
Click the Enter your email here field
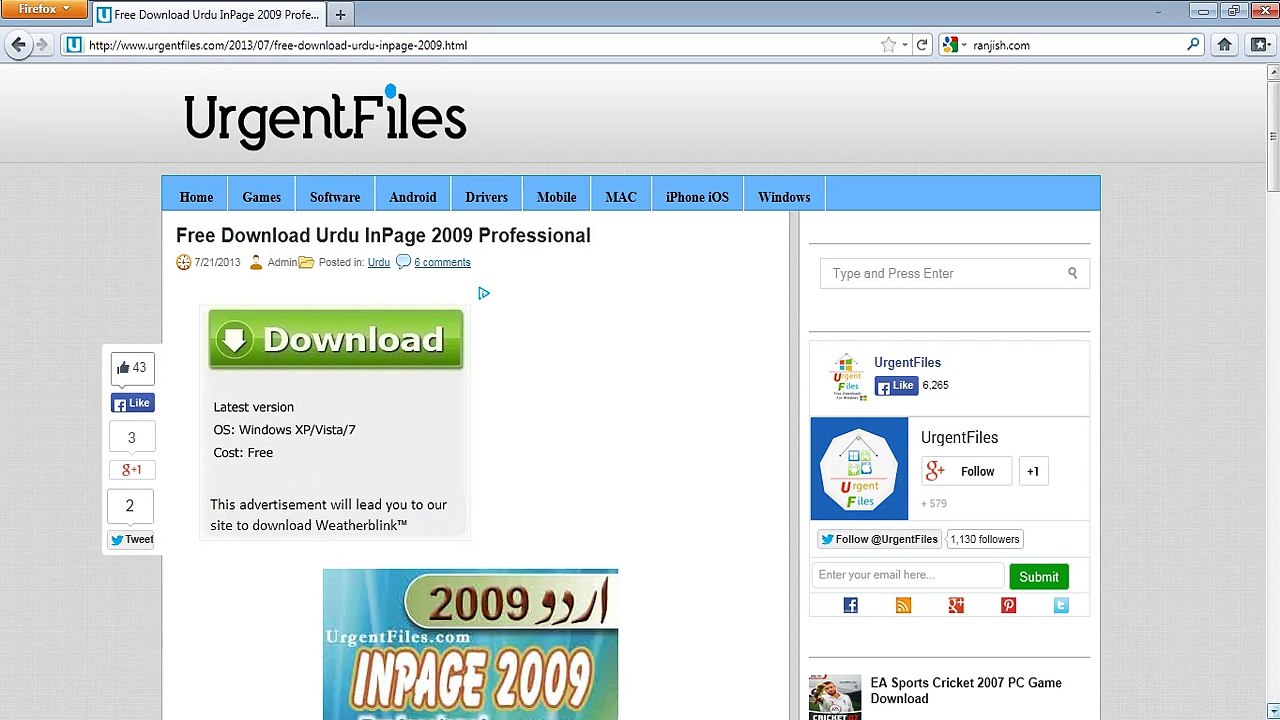point(907,575)
